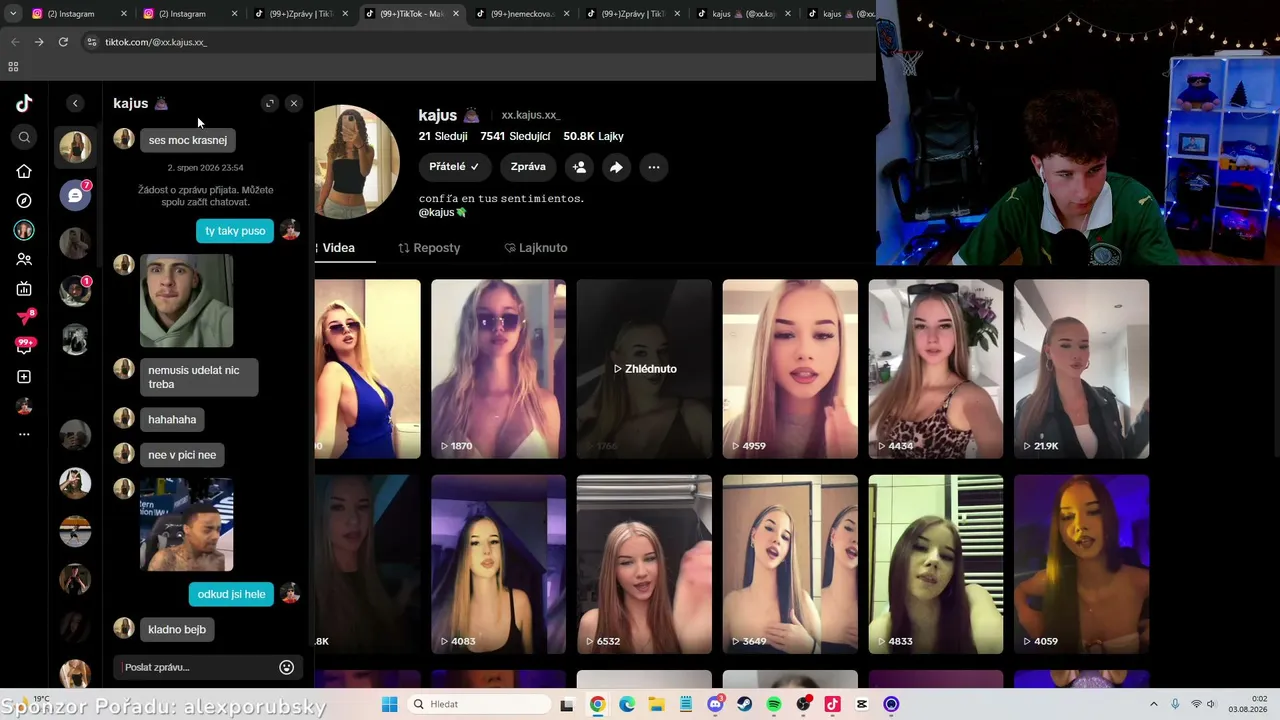Go forward in the browser
Viewport: 1280px width, 720px height.
click(39, 42)
